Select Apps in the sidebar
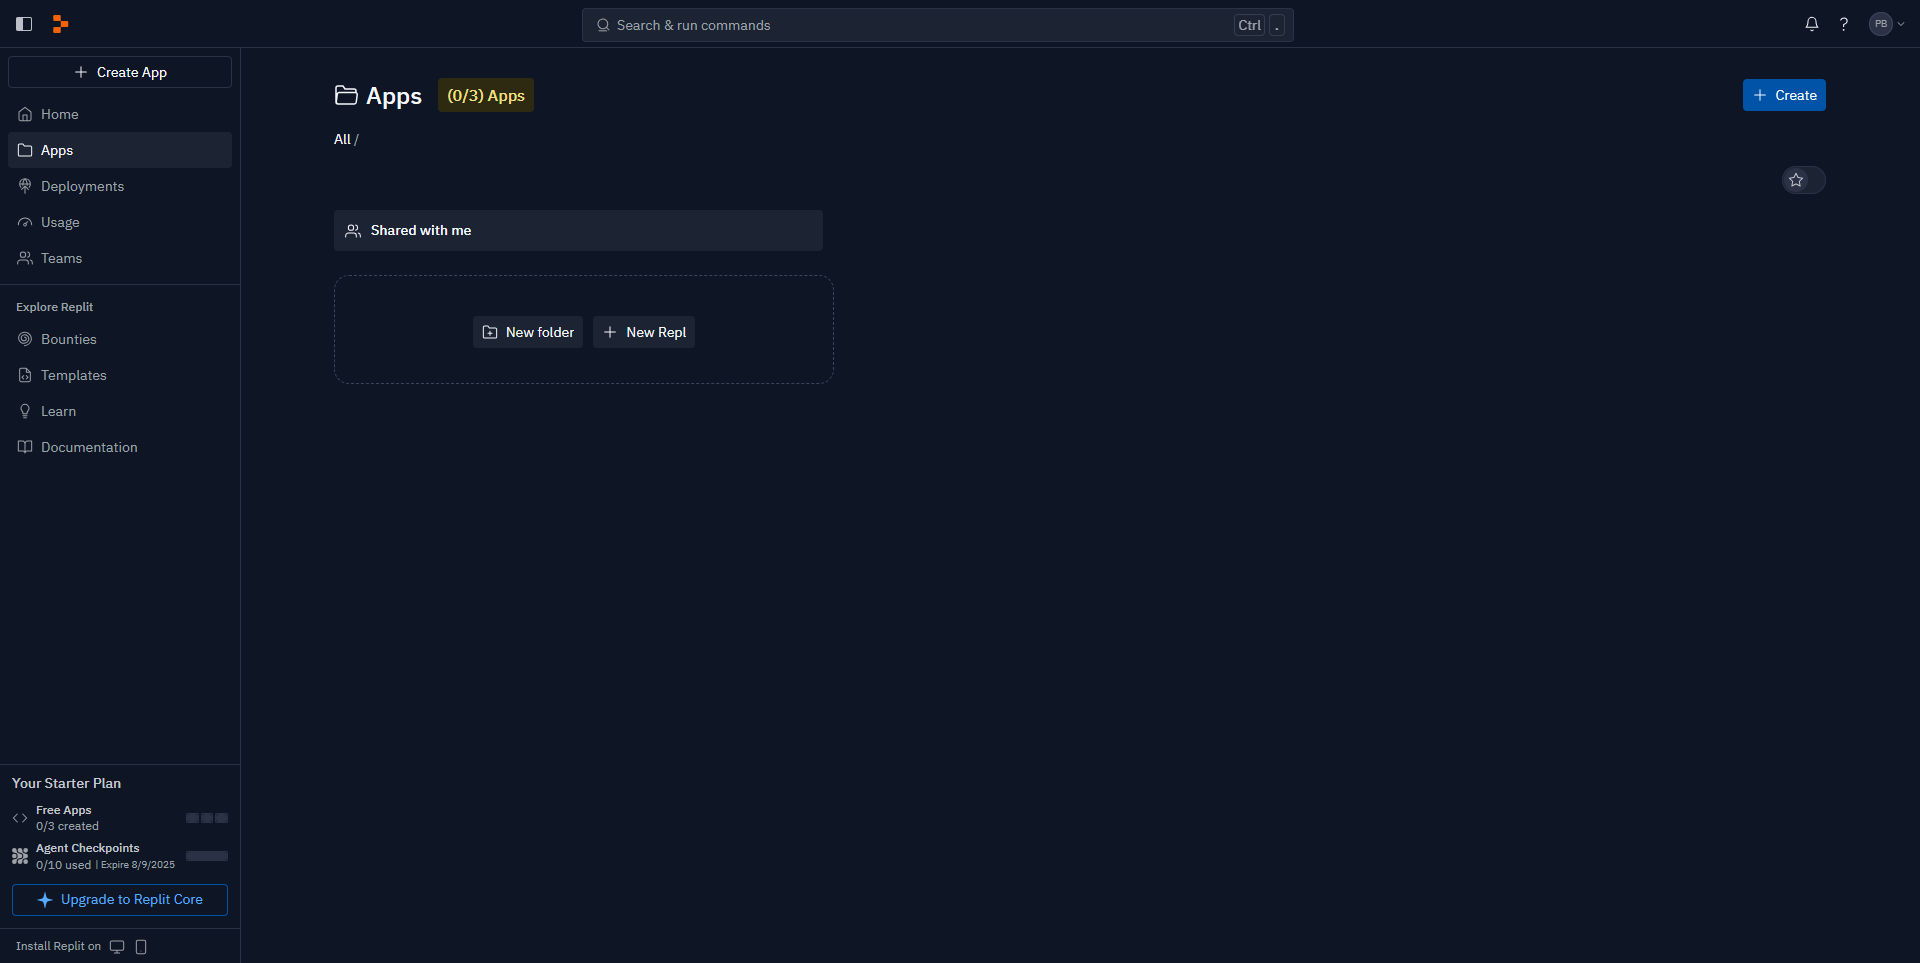 click(x=120, y=150)
